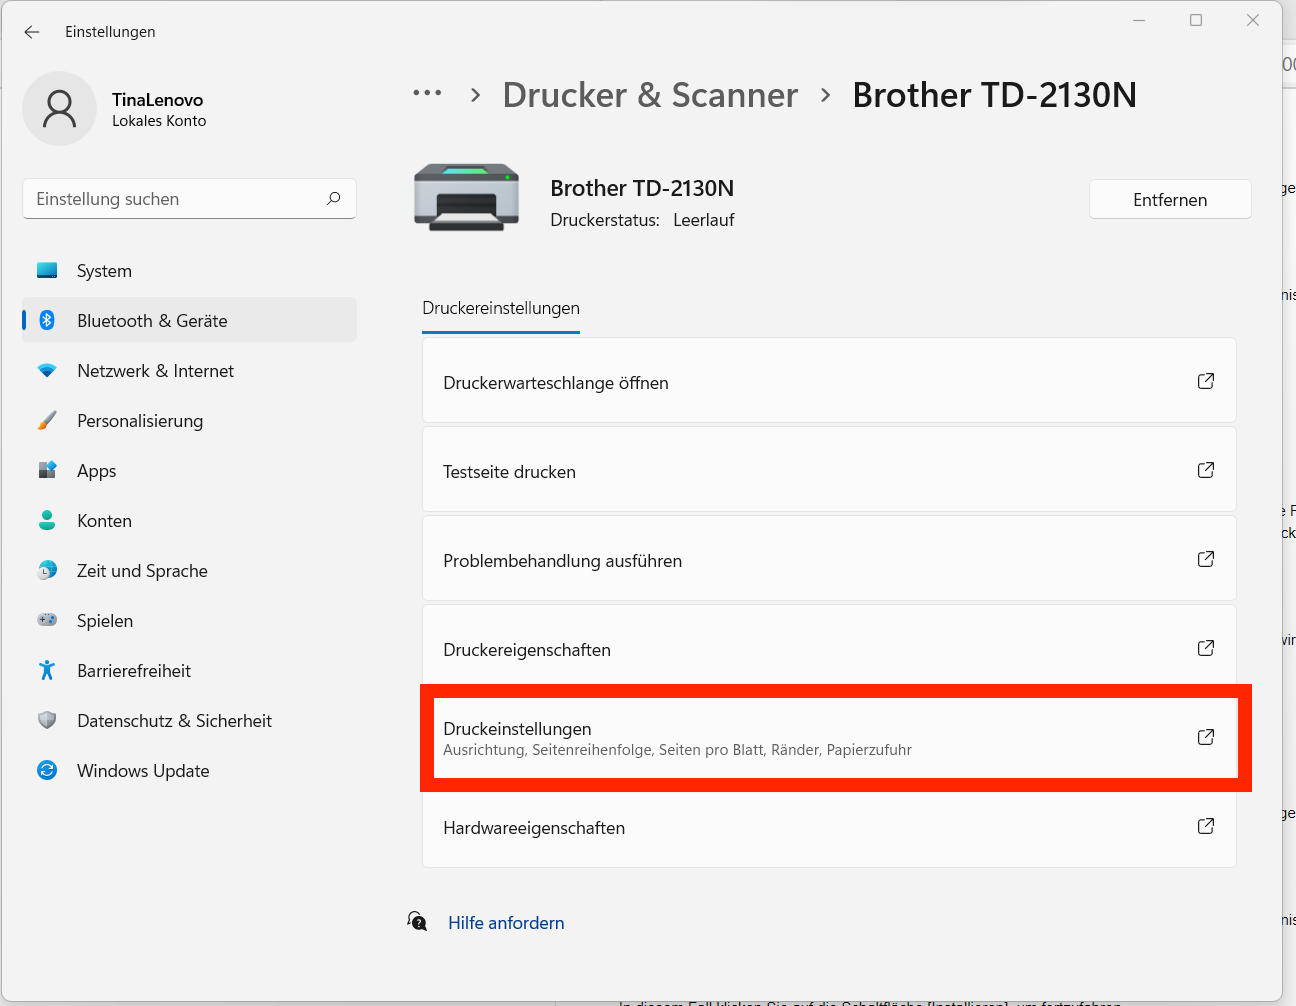Maximize the Einstellungen window

1196,20
